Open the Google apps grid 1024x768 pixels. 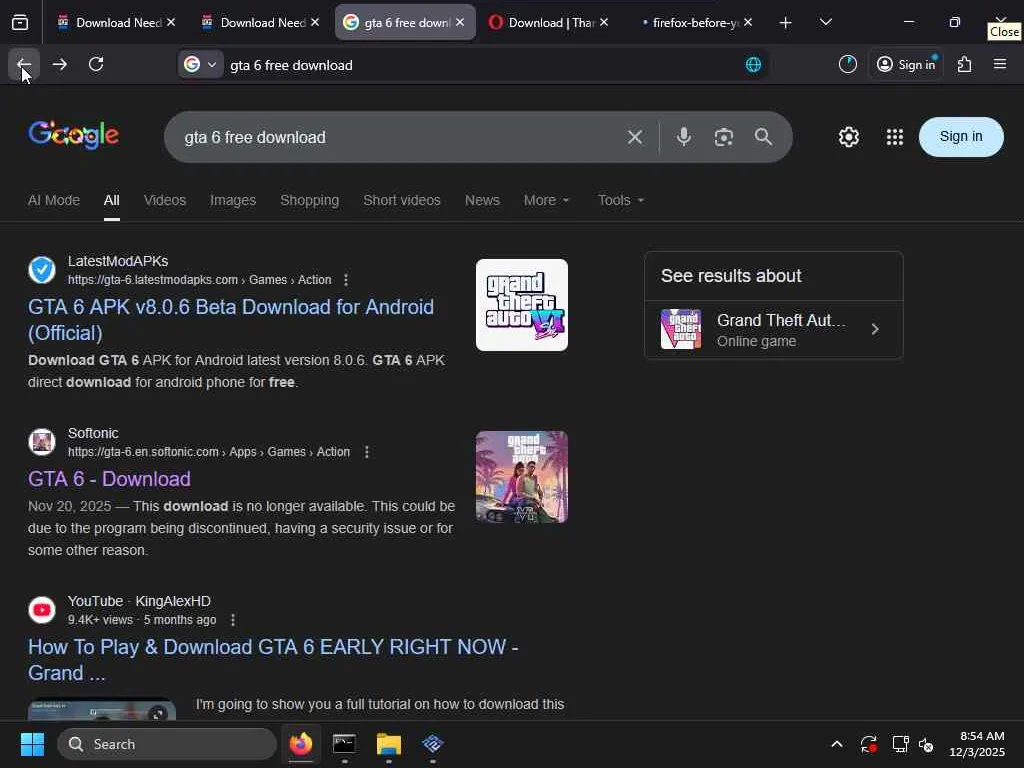(x=895, y=137)
